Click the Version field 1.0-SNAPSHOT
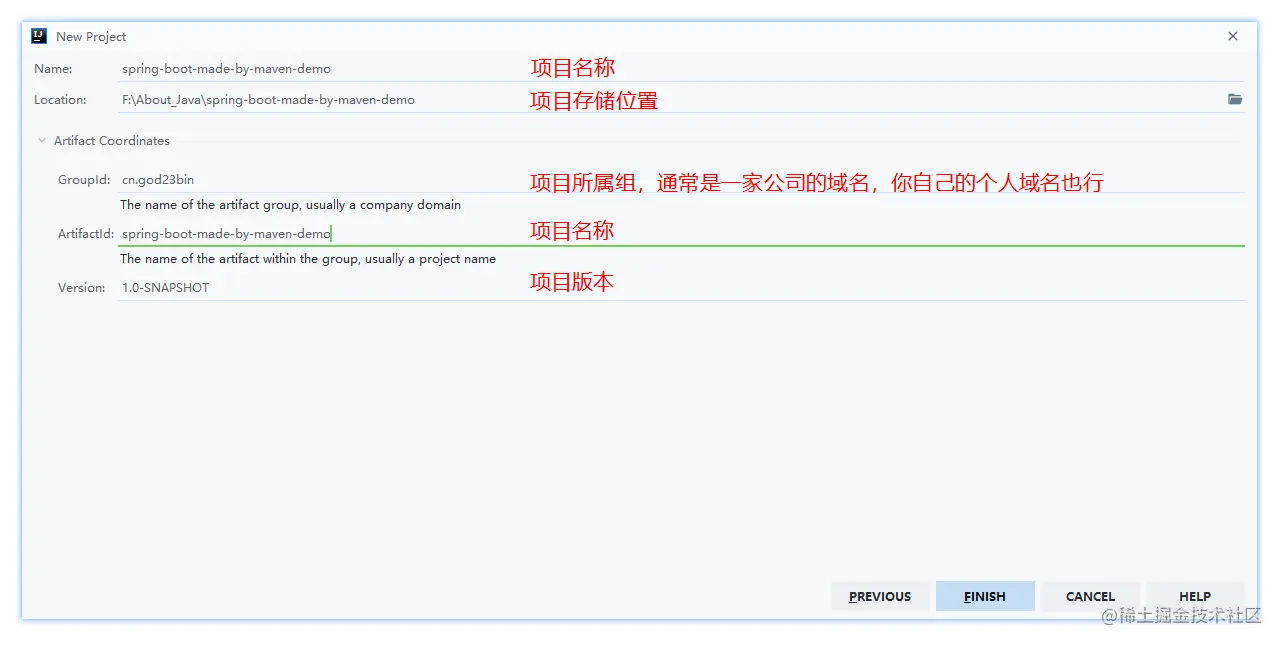This screenshot has width=1281, height=645. click(680, 288)
